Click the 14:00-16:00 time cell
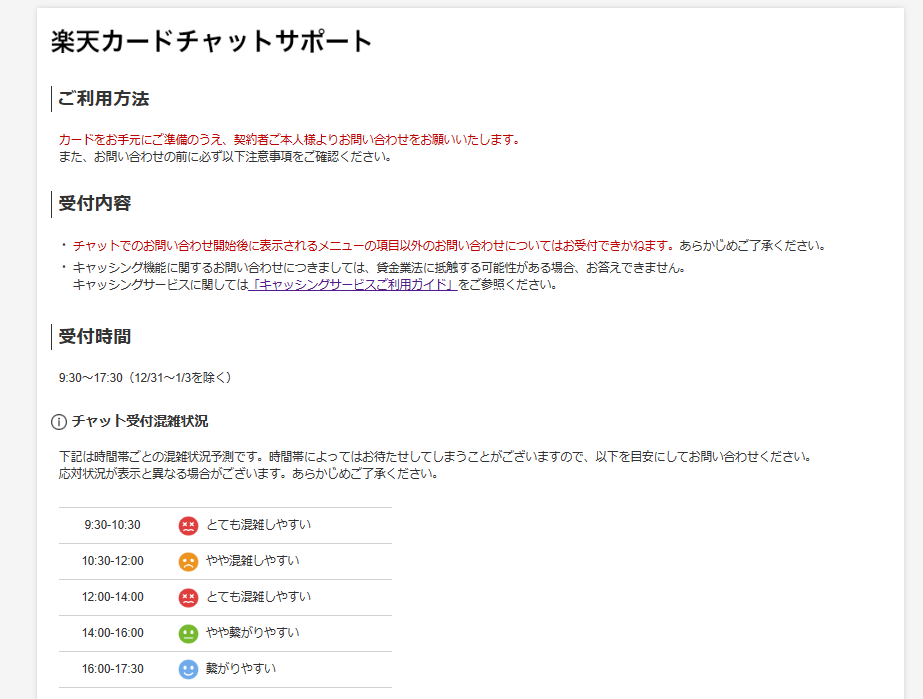Viewport: 923px width, 699px height. (112, 634)
